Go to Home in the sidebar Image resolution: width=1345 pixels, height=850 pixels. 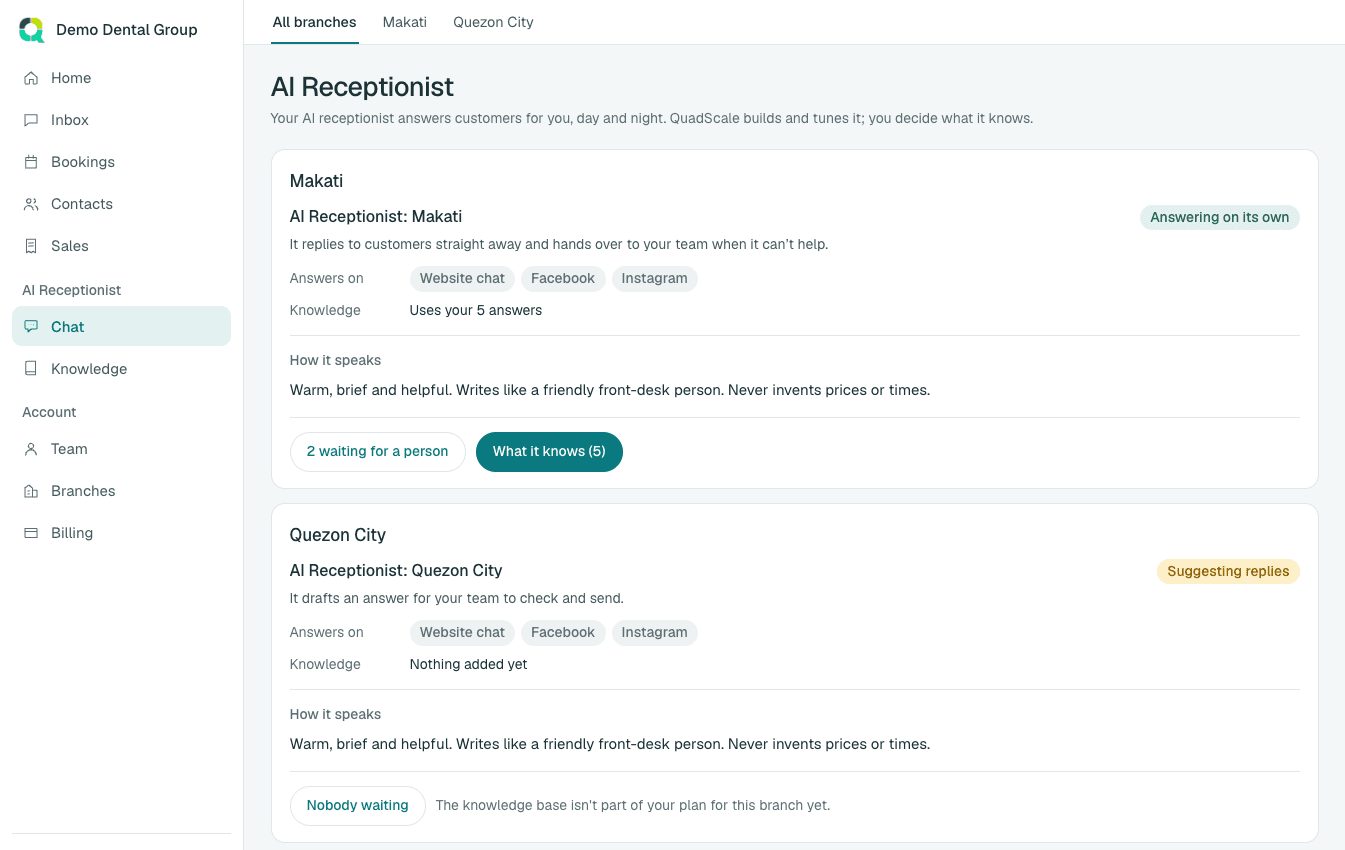click(121, 78)
